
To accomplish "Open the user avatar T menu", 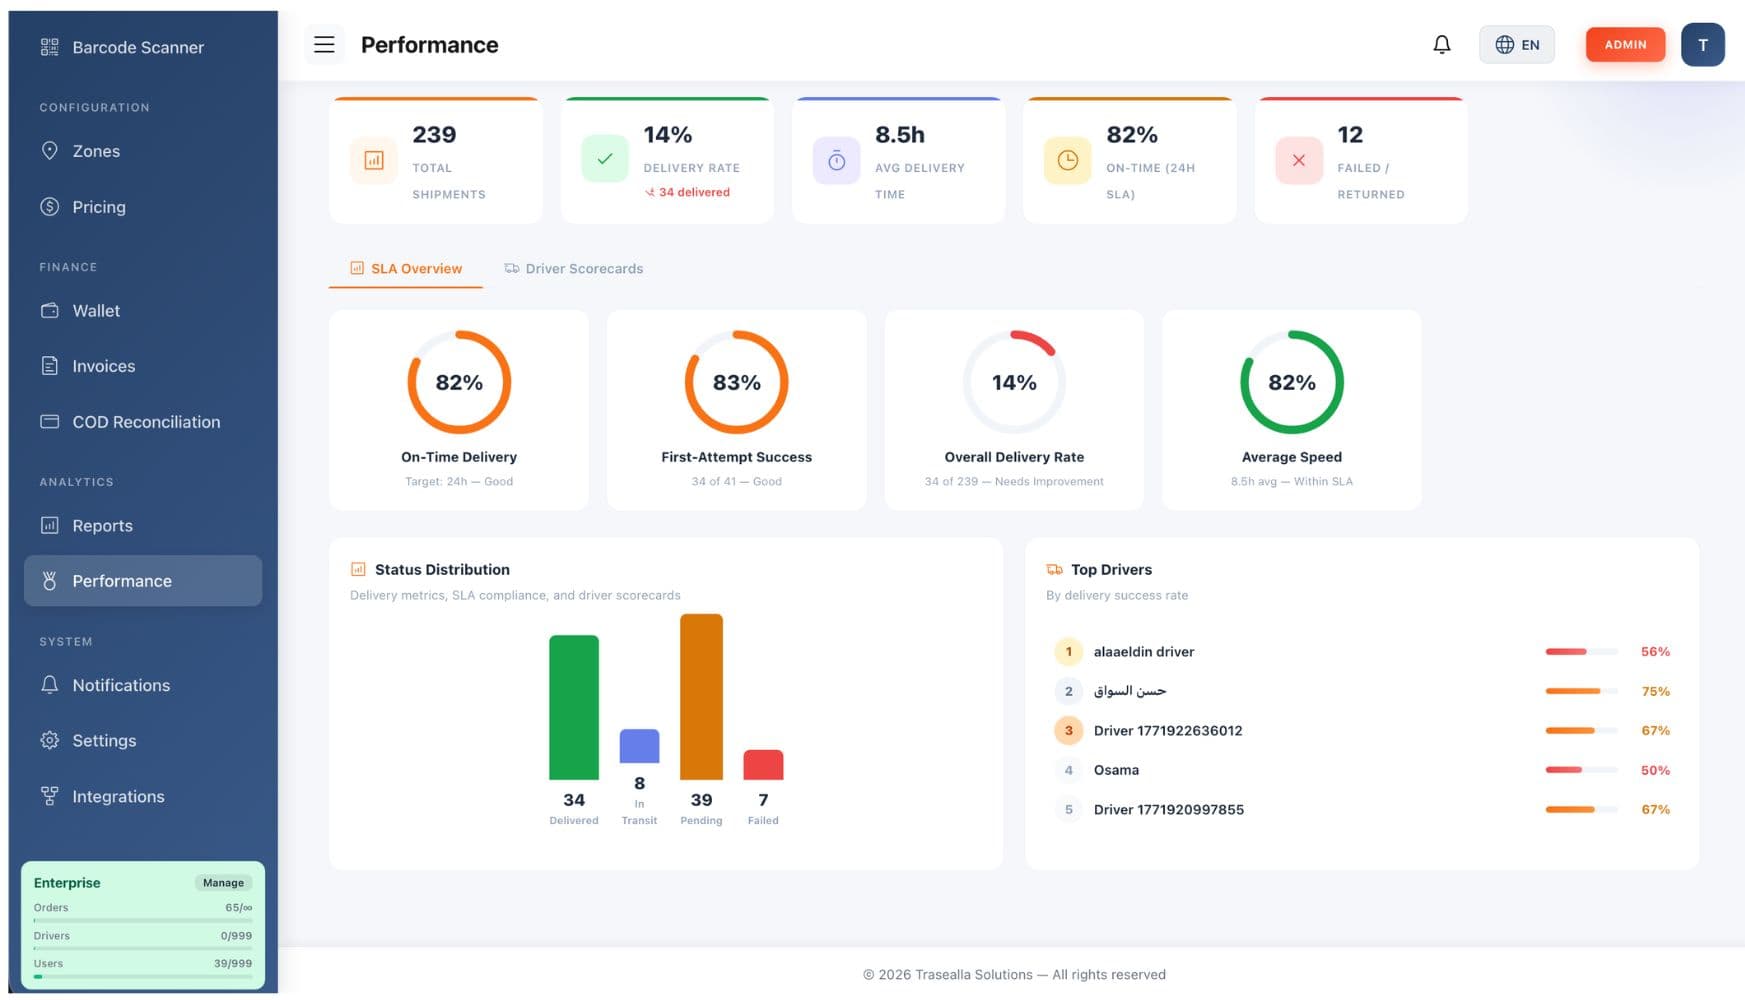I will coord(1701,45).
